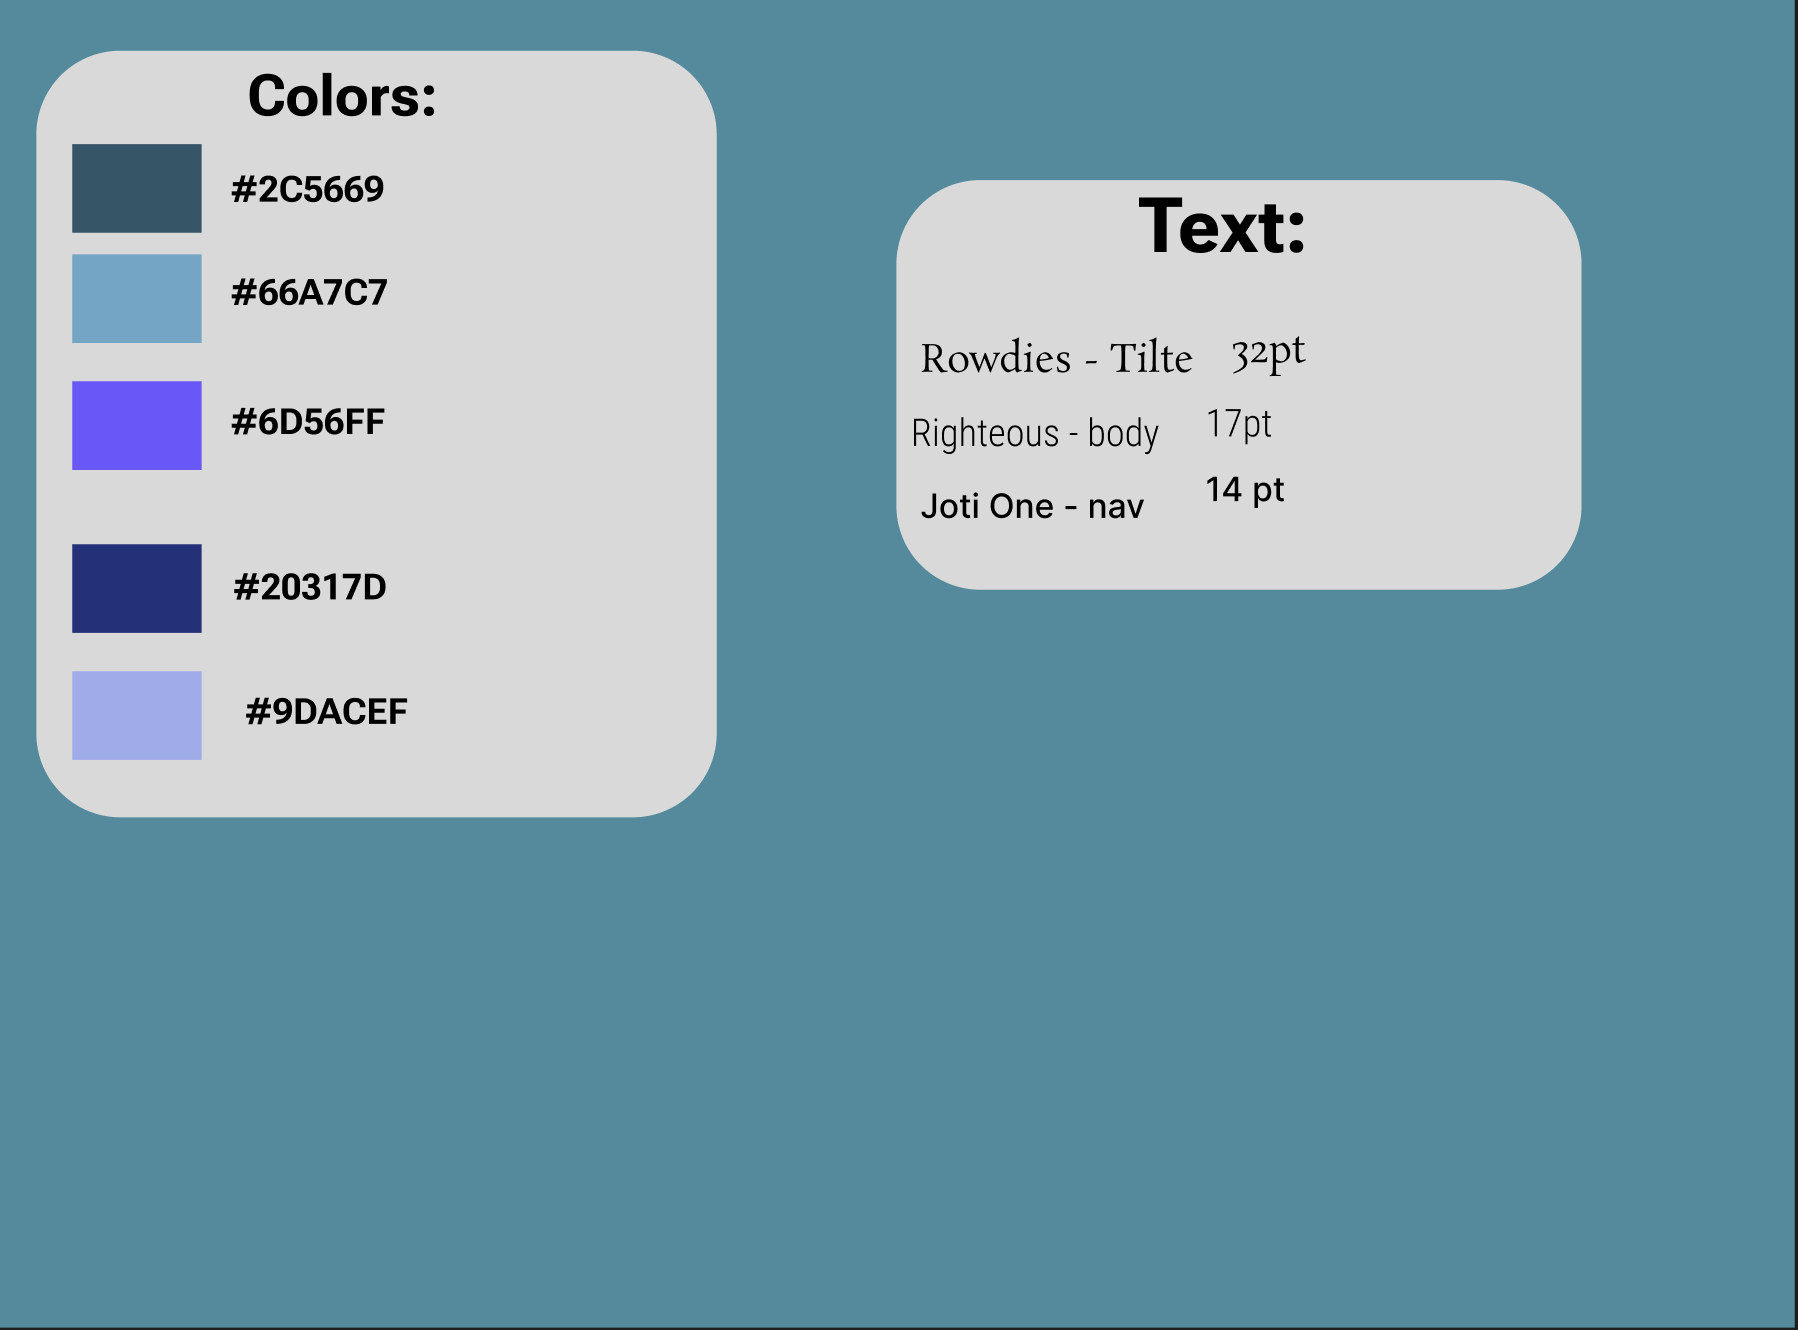Screen dimensions: 1798x1330
Task: Select the #9DACEF hex code label
Action: 326,712
